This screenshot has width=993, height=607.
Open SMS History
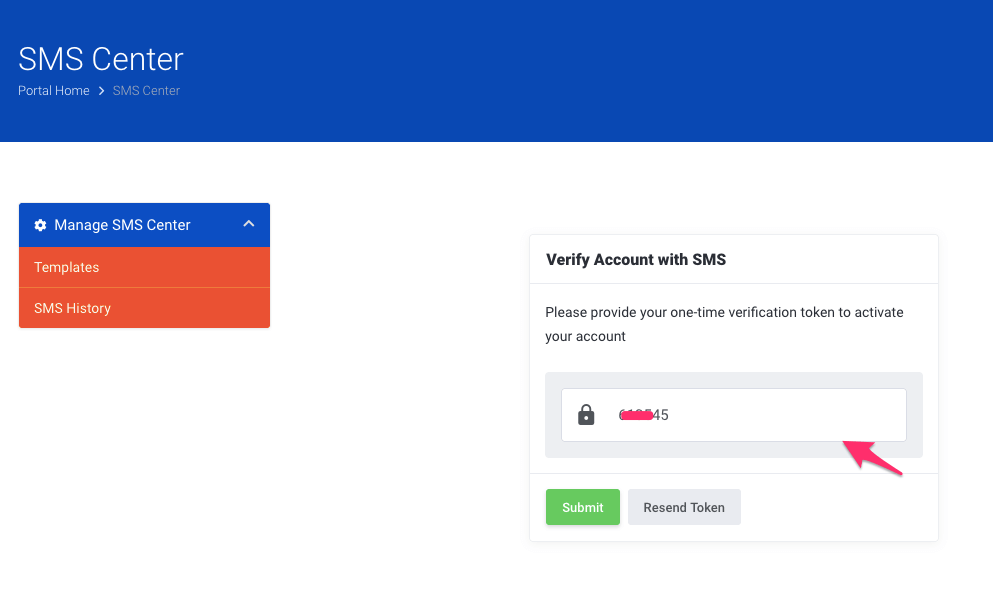click(70, 308)
